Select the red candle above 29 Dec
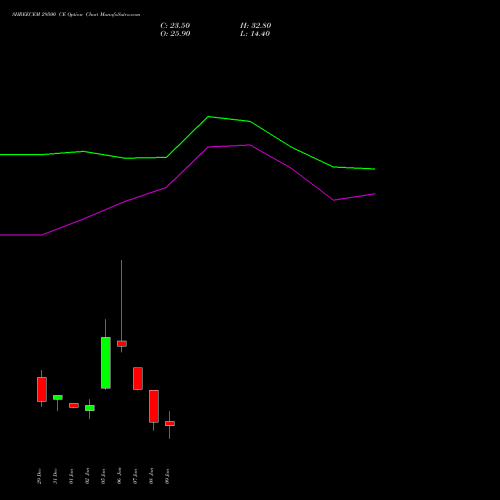The width and height of the screenshot is (500, 500). [42, 389]
